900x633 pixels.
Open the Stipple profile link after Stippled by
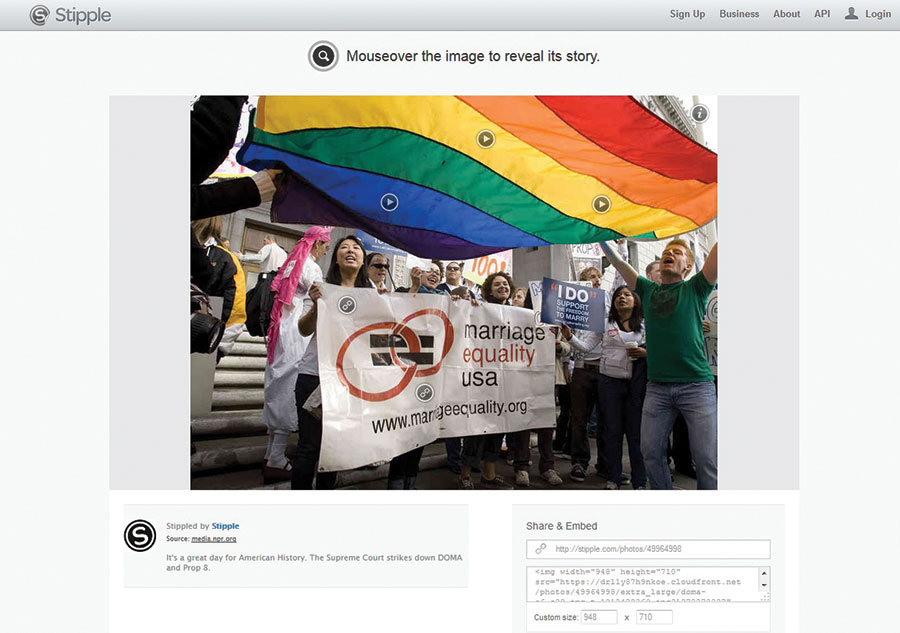tap(226, 526)
